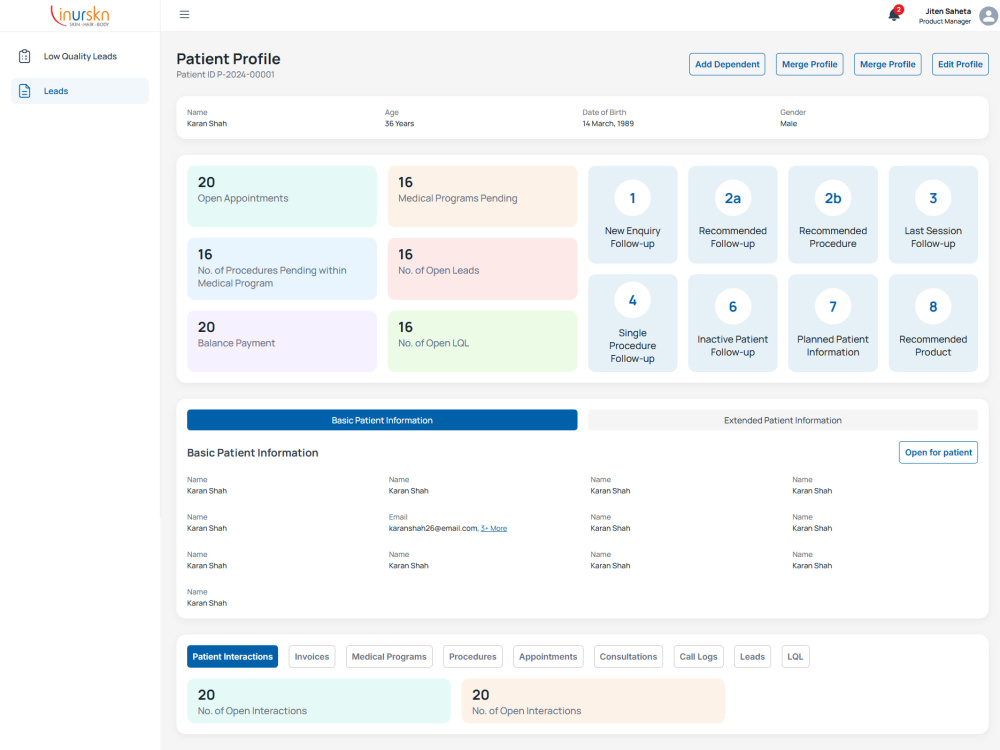Switch to Basic Patient Information tab

(382, 420)
